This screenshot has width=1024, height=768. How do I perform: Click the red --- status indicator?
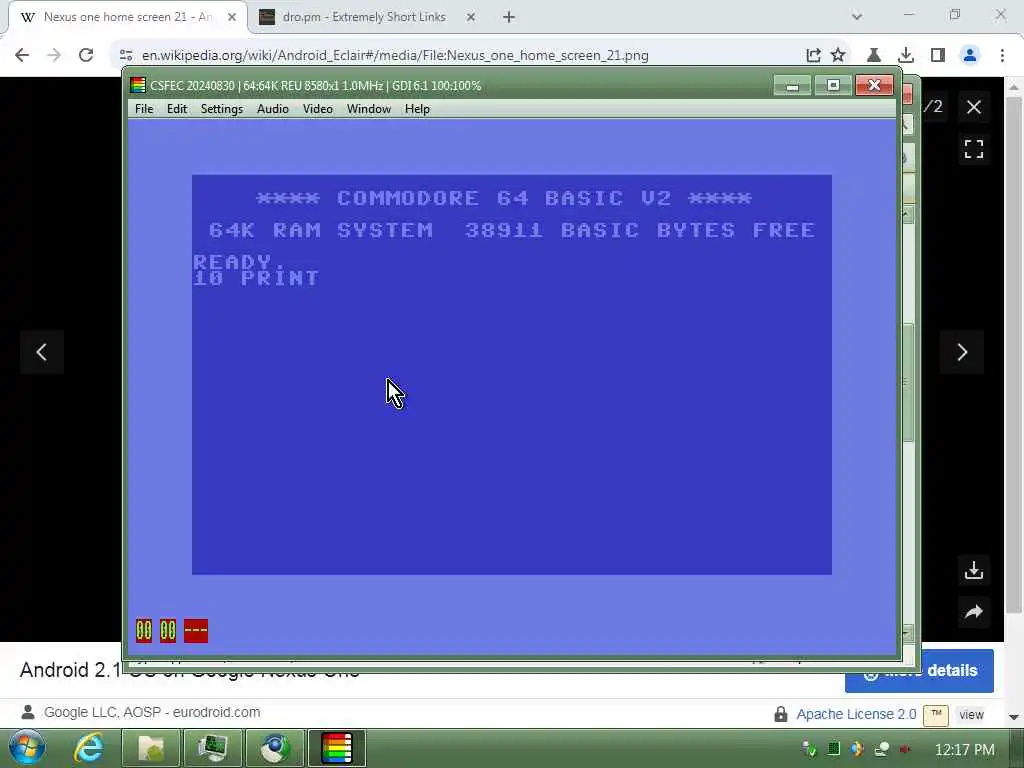click(x=196, y=630)
